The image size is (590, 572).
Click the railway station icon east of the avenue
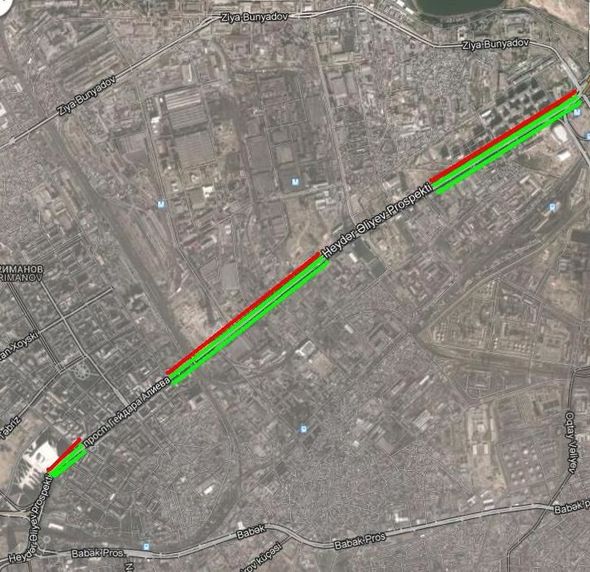552,206
